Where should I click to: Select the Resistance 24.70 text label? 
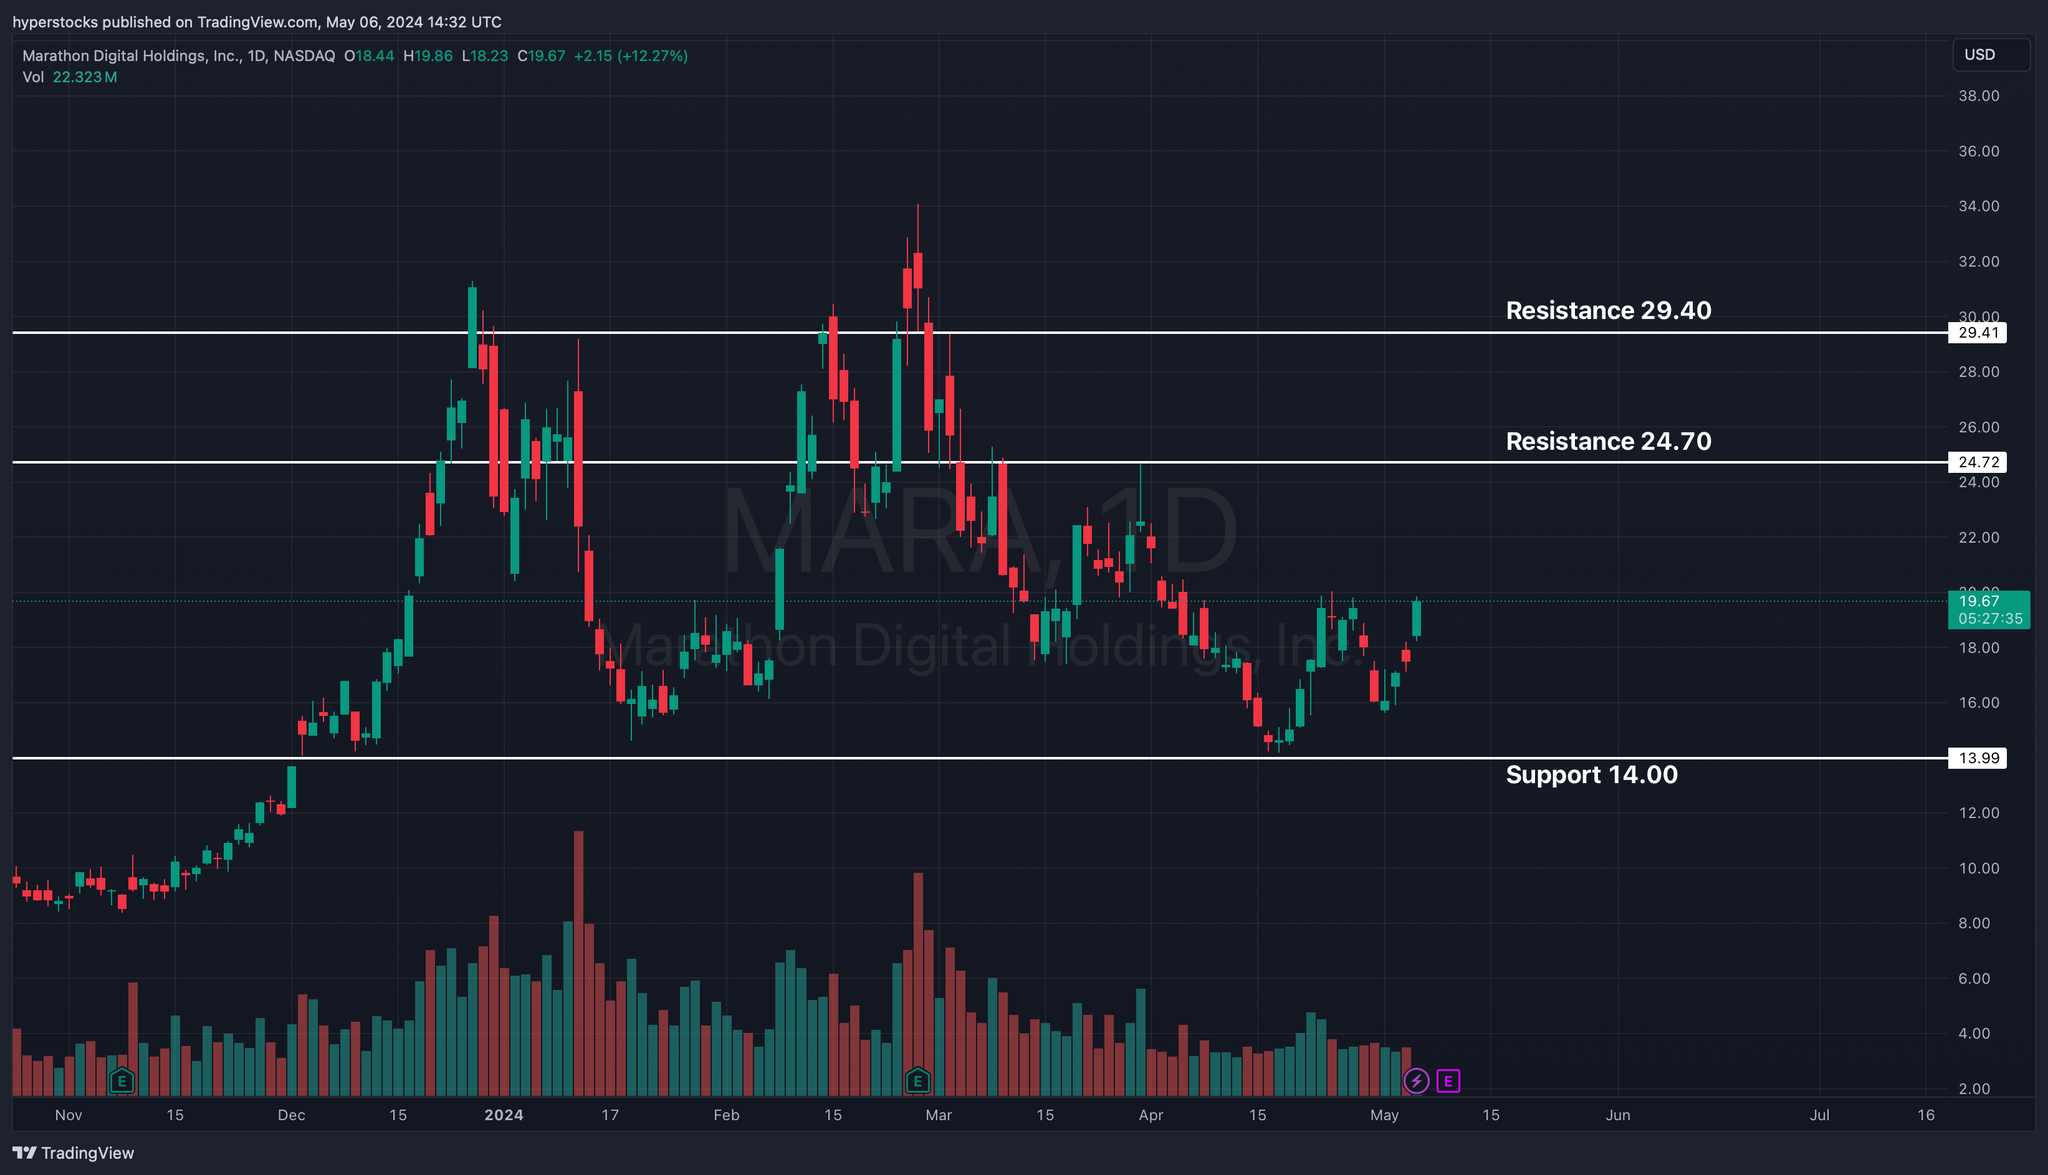(1608, 441)
